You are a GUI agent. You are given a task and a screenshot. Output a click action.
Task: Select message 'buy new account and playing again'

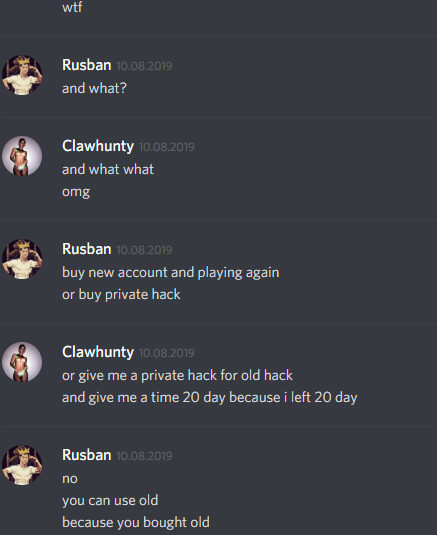[171, 273]
